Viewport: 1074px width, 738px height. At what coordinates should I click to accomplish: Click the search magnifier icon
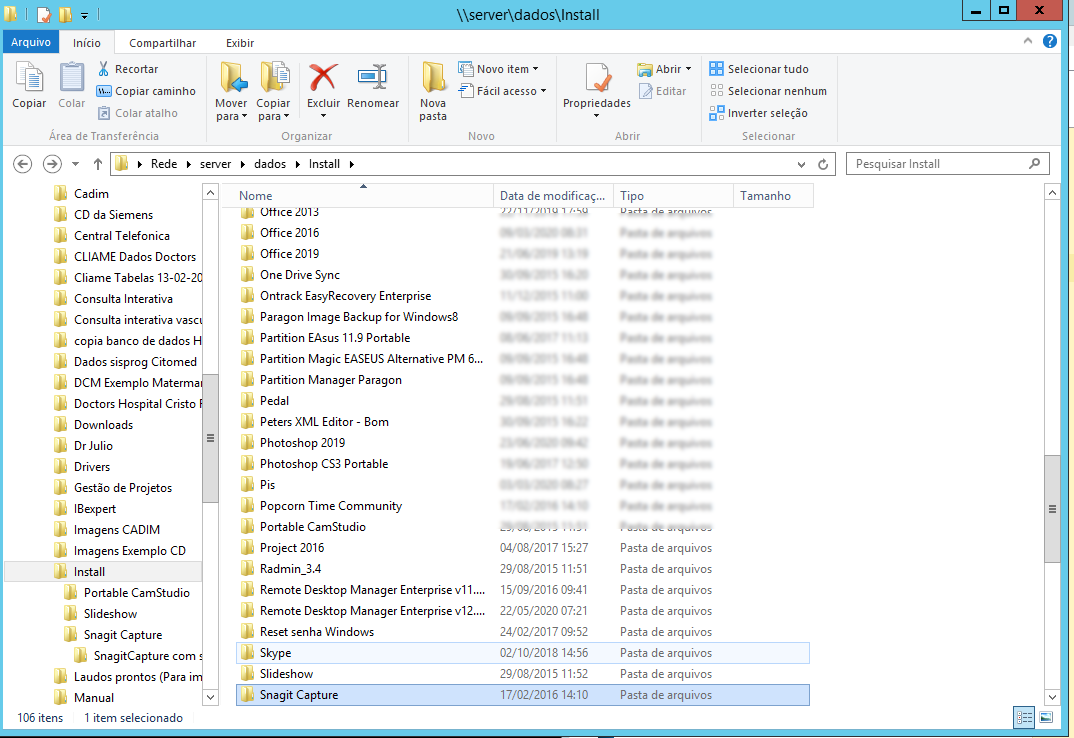pyautogui.click(x=1034, y=163)
